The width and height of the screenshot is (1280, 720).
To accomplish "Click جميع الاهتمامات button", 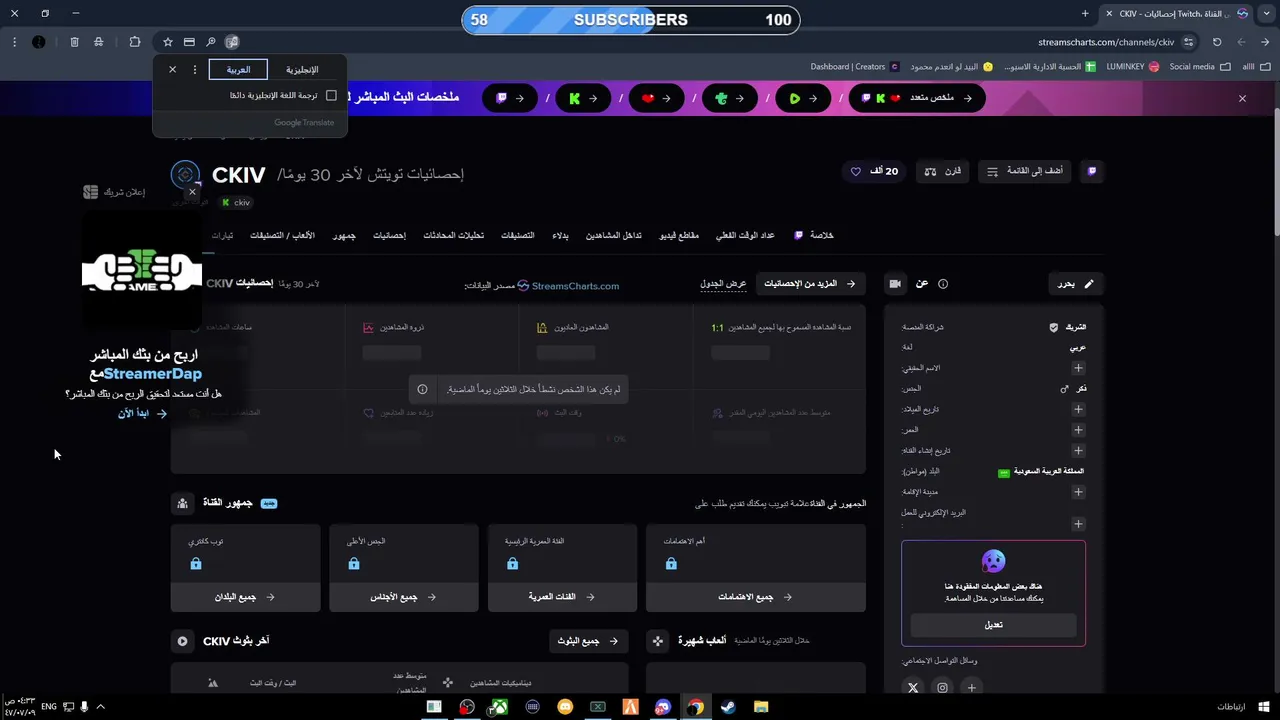I will point(756,597).
